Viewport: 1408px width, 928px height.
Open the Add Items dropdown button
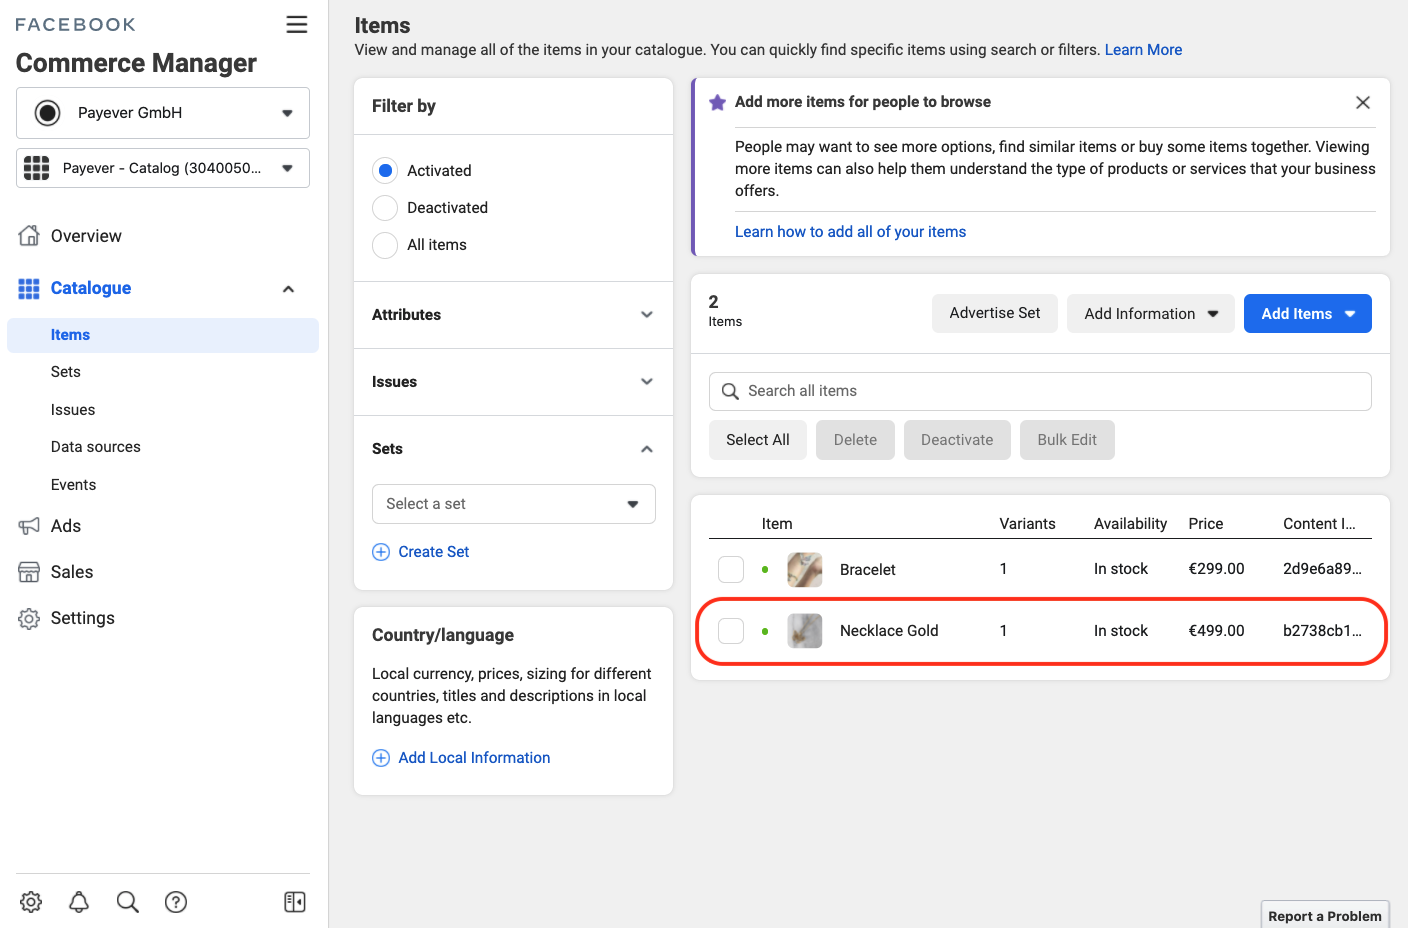click(1308, 314)
